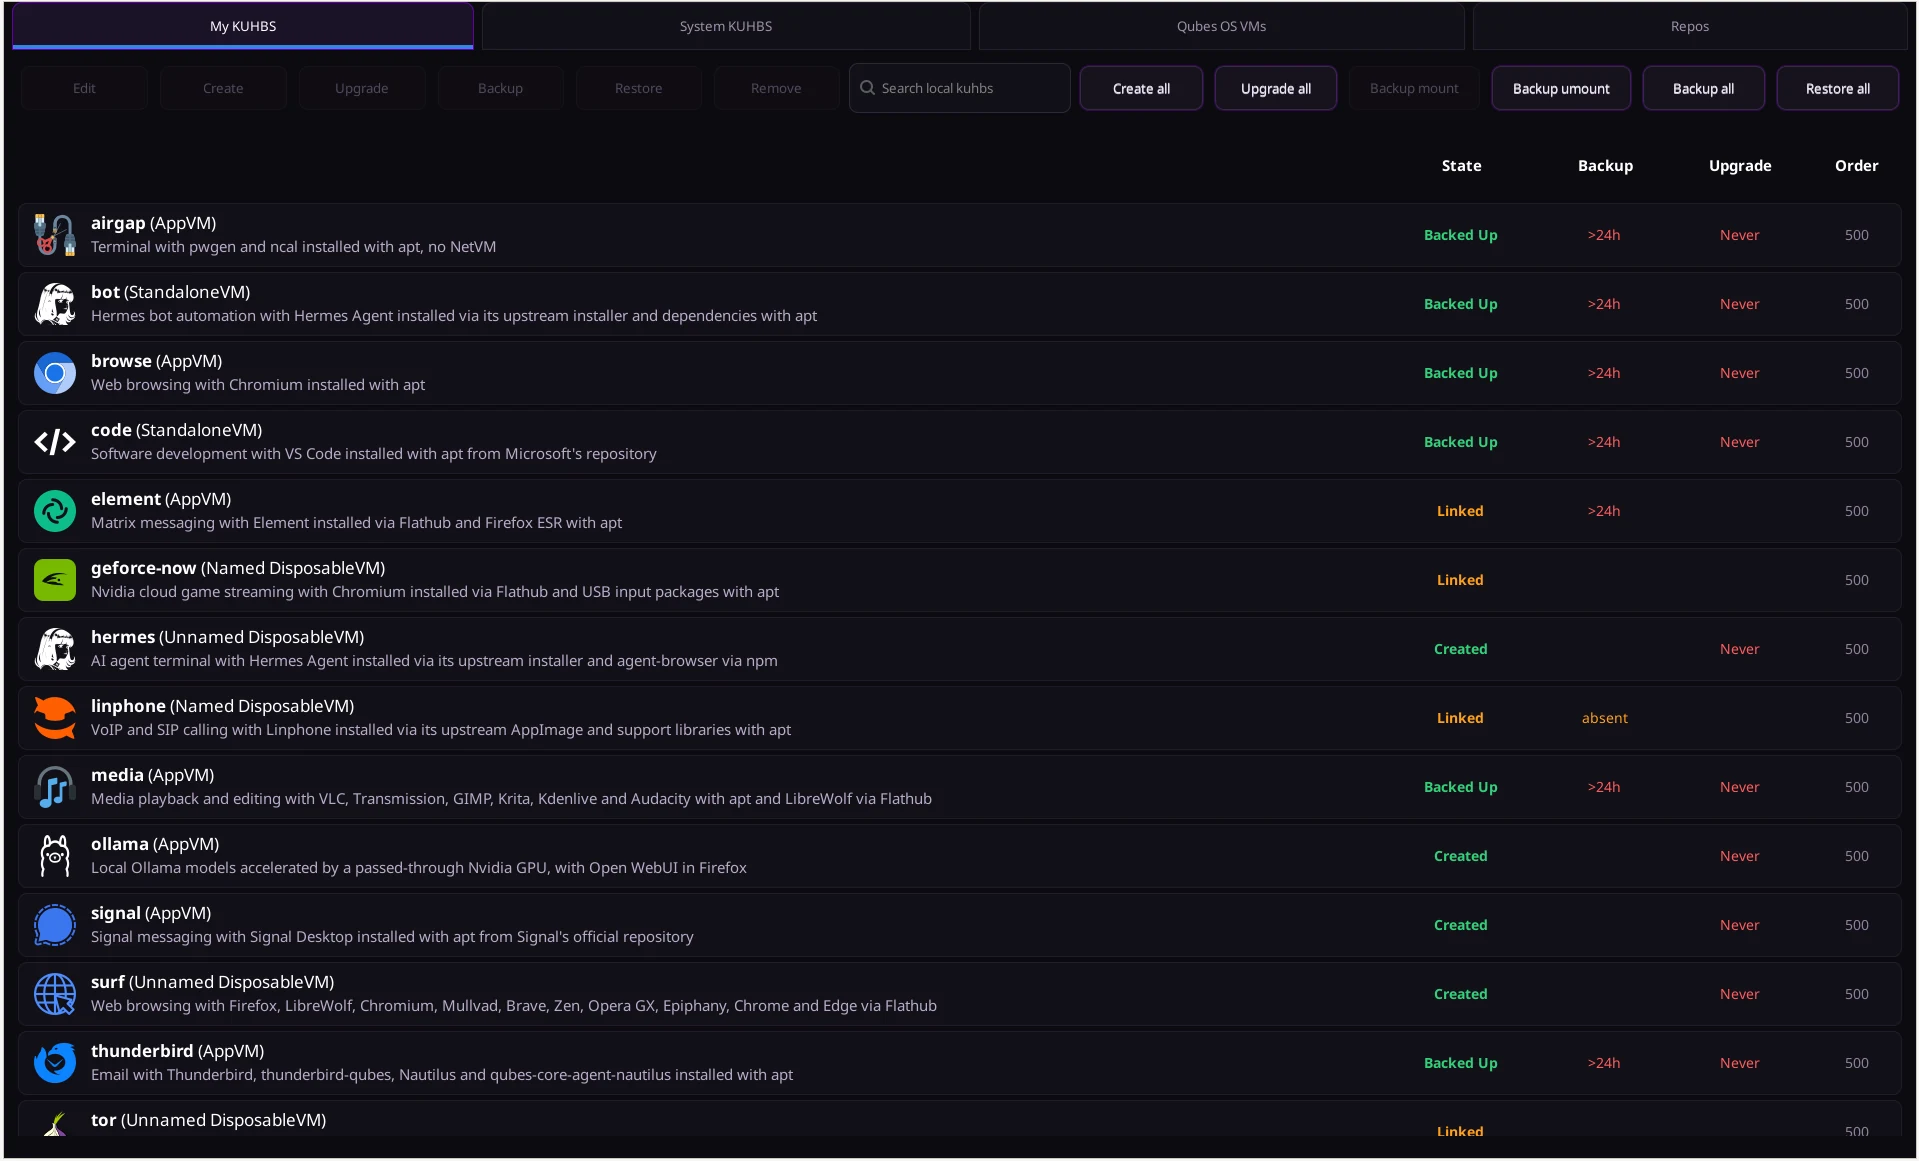Open the Repos tab
The height and width of the screenshot is (1161, 1919).
tap(1690, 26)
